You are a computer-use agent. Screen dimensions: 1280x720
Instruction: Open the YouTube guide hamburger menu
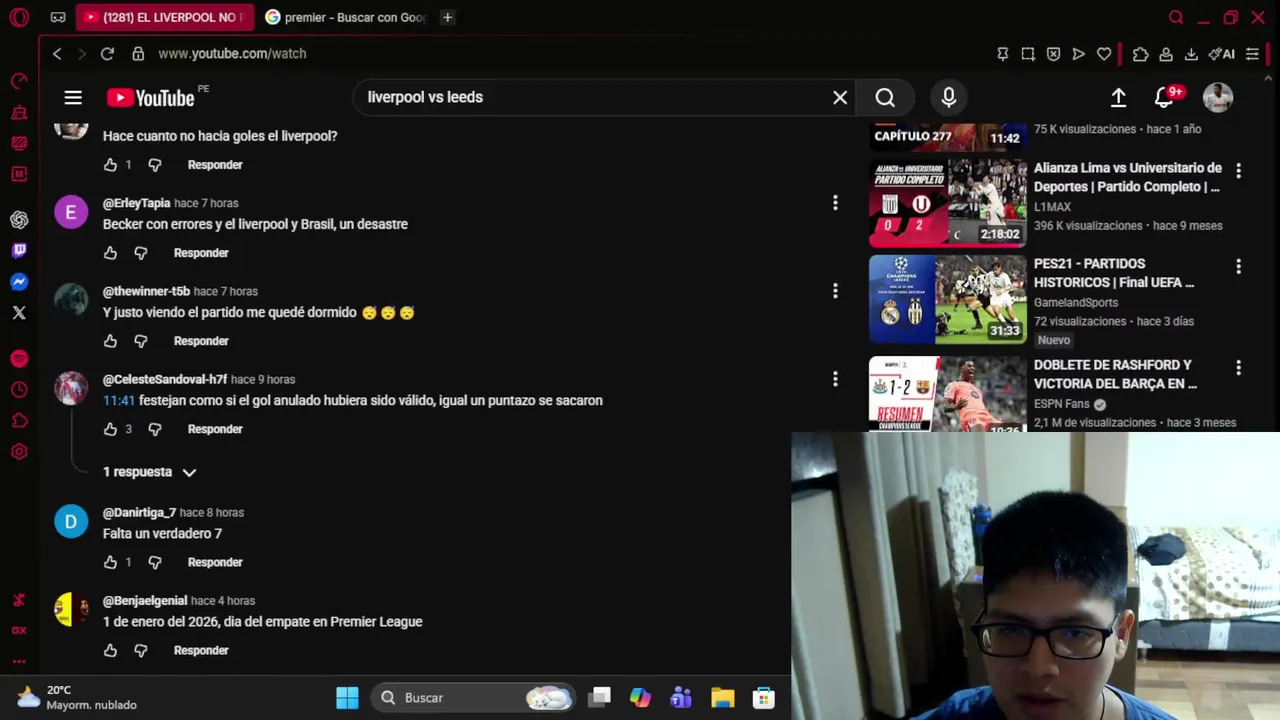point(73,97)
